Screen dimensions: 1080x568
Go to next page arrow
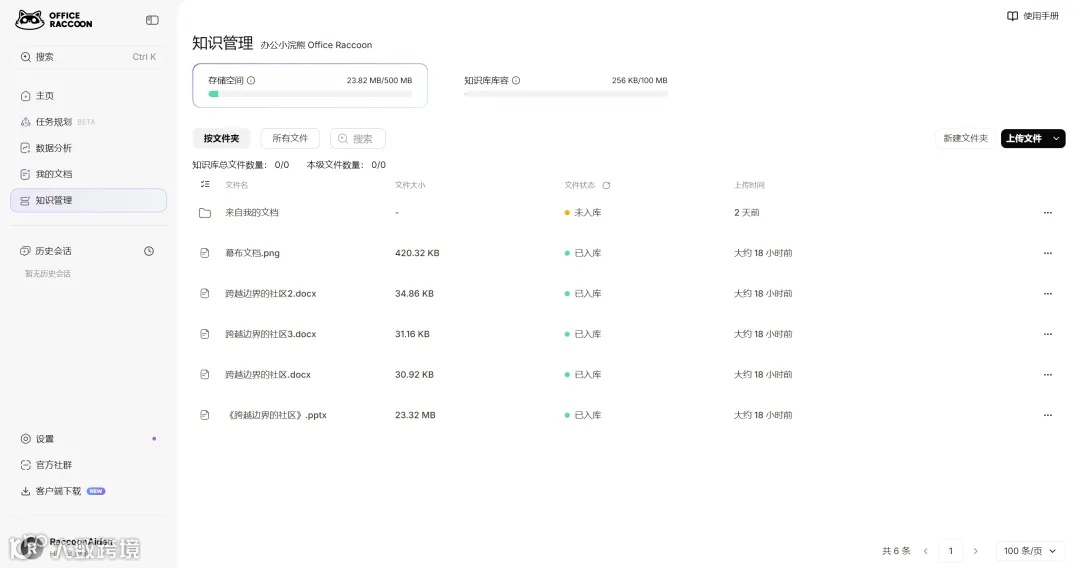(975, 551)
